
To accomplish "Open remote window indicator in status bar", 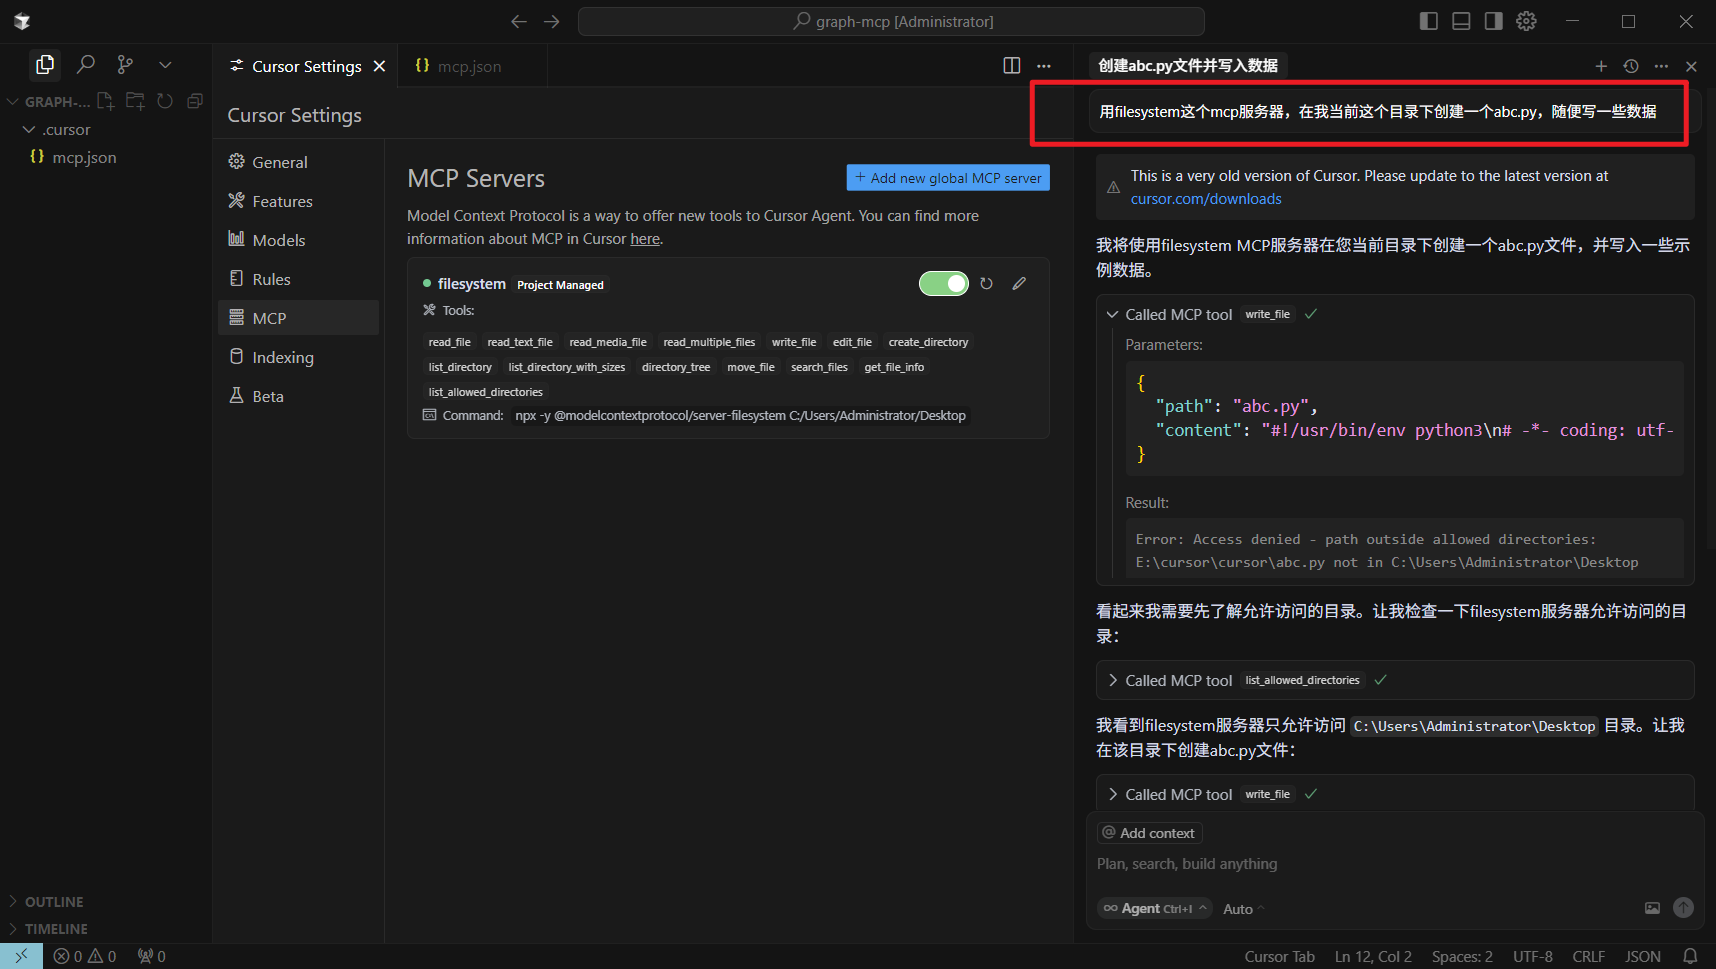I will 21,956.
